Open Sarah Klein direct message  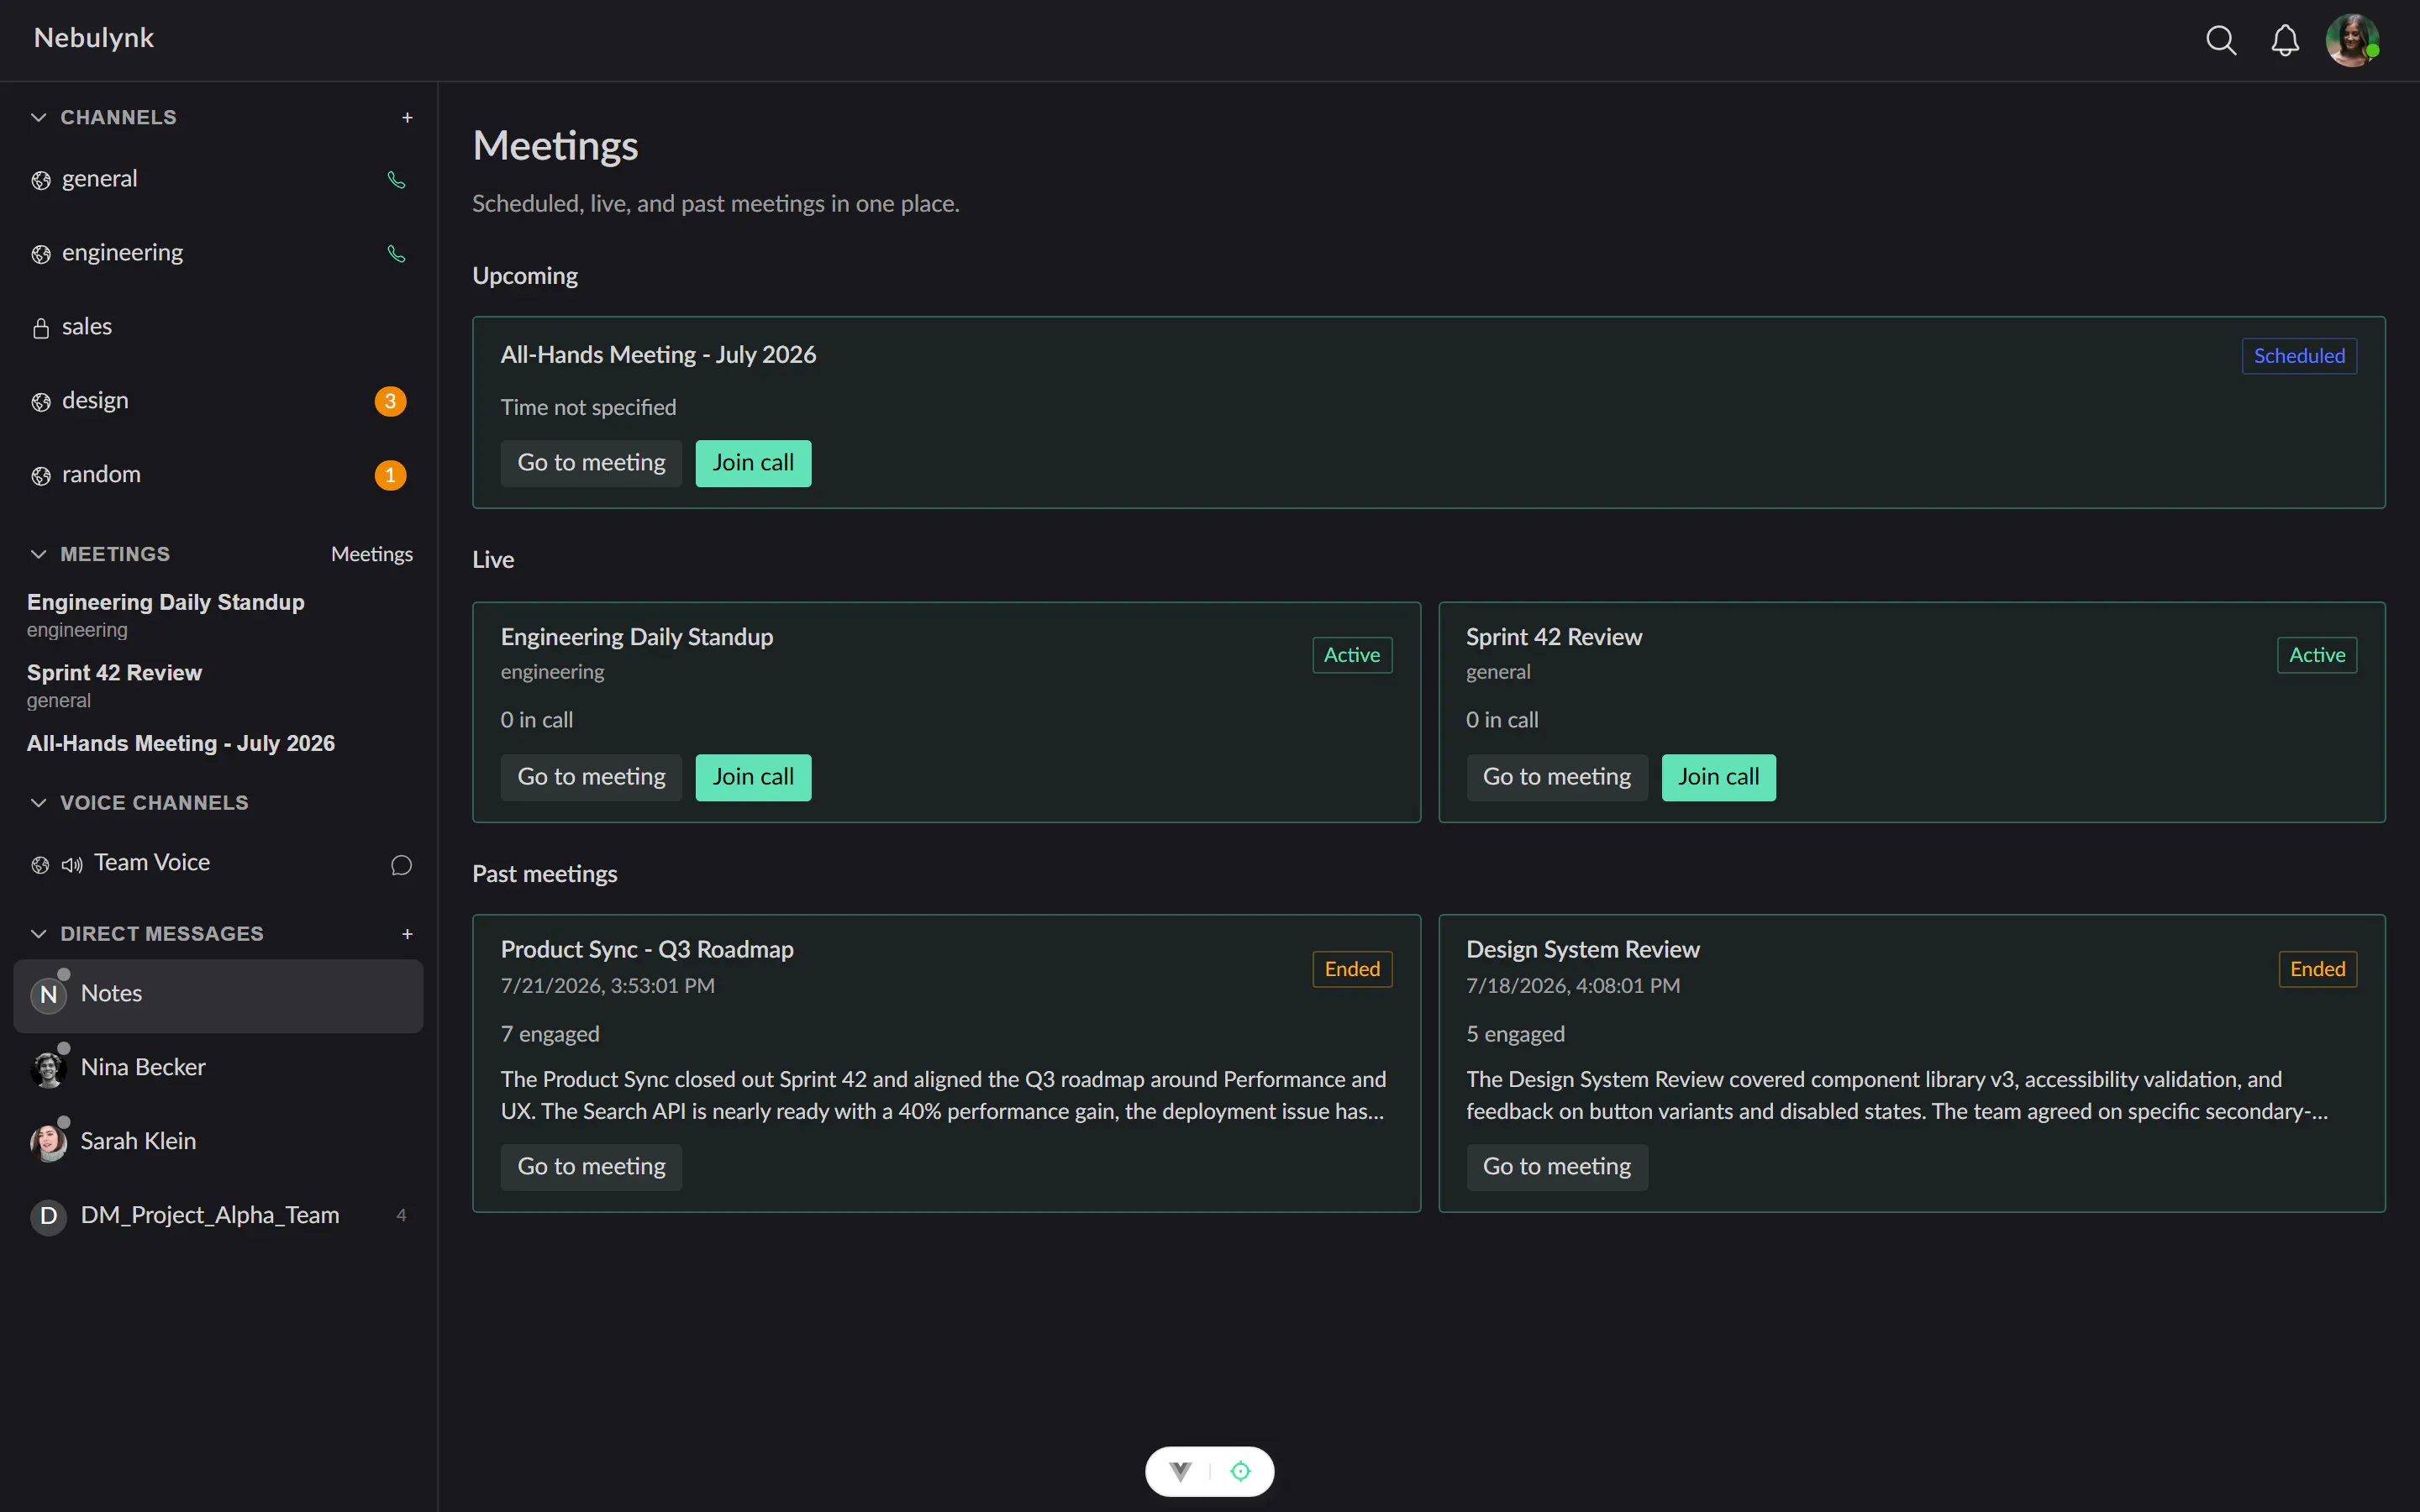coord(218,1143)
